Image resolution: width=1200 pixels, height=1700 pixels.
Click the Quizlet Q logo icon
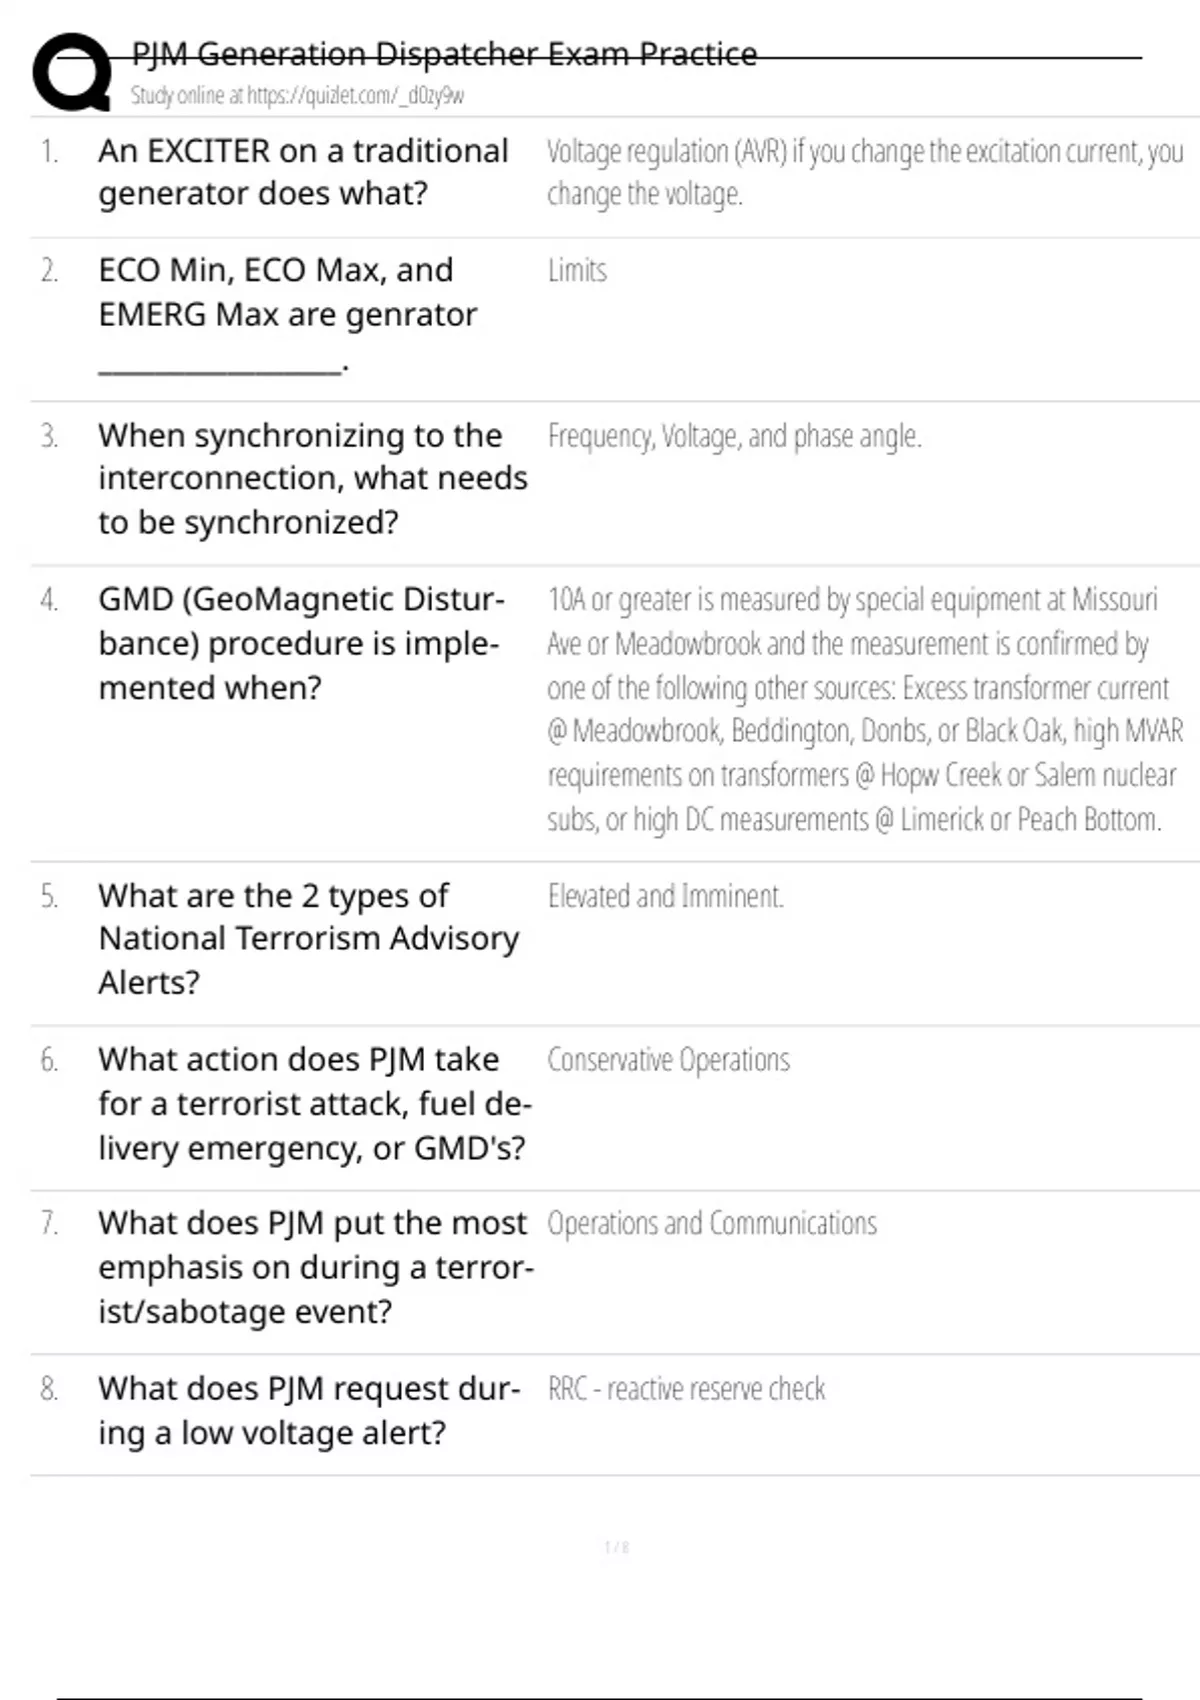pyautogui.click(x=72, y=71)
